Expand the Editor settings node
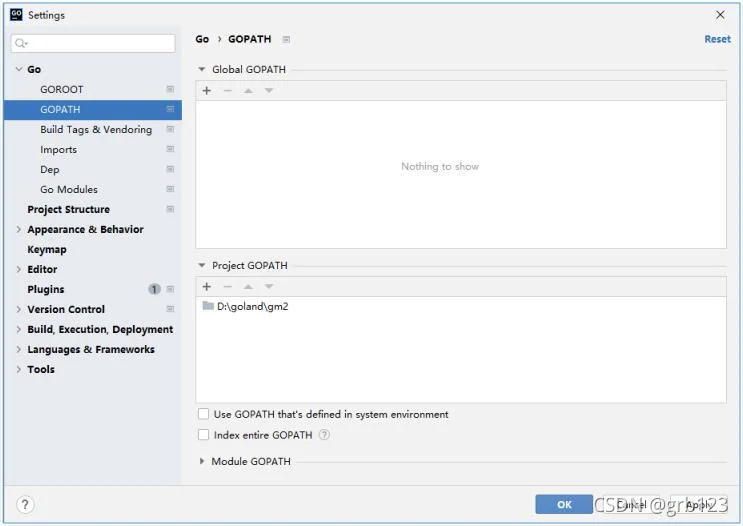743x526 pixels. 19,269
